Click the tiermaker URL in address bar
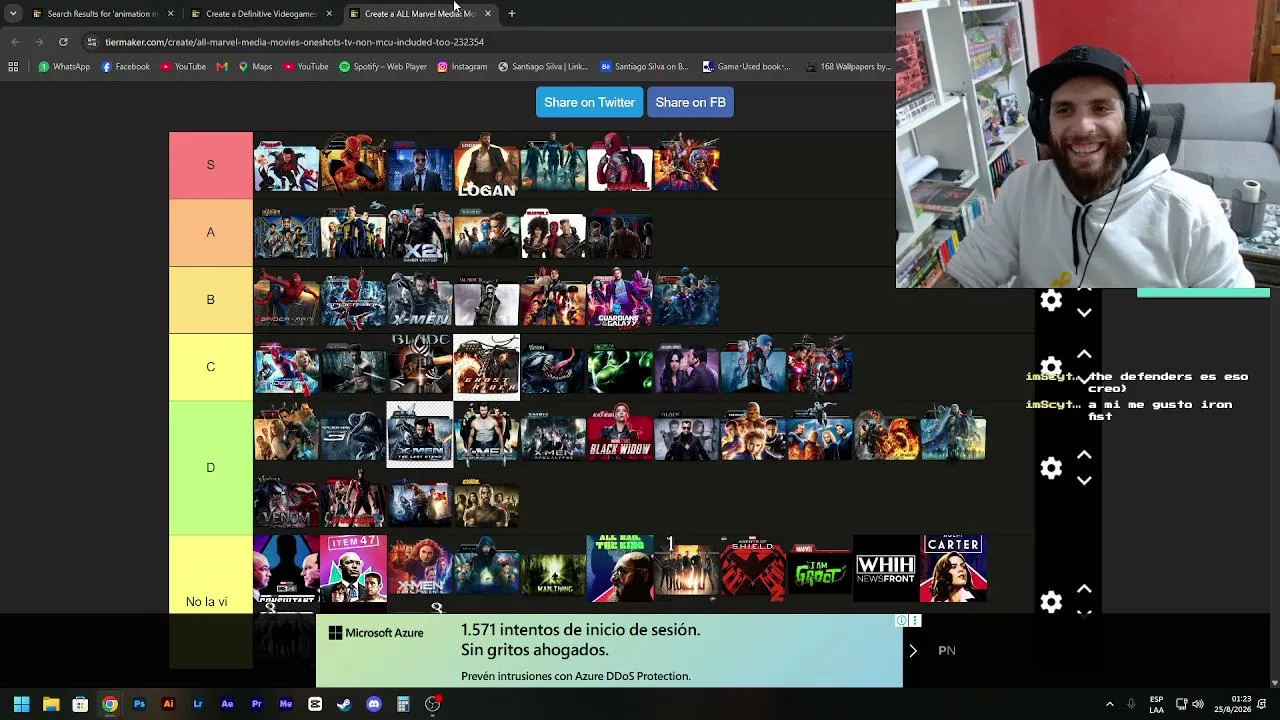 (294, 42)
